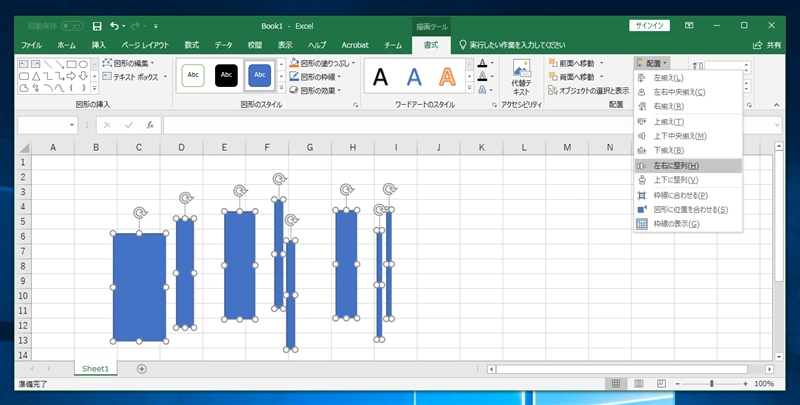Select the freeform shape tool

tap(23, 88)
